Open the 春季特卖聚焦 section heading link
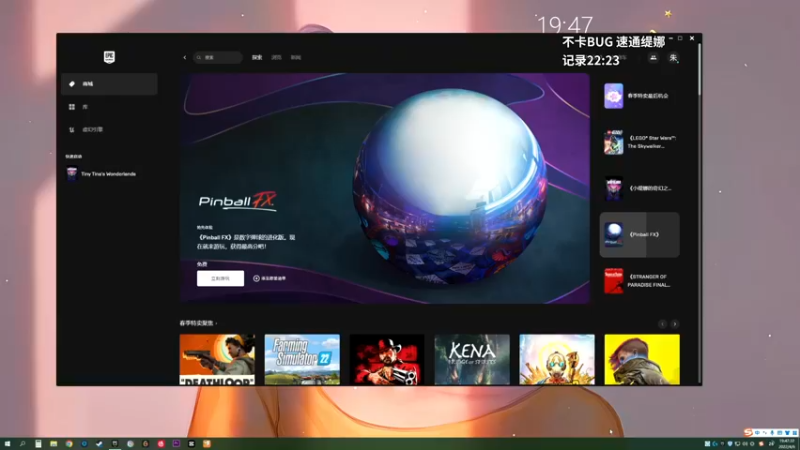 (x=198, y=323)
